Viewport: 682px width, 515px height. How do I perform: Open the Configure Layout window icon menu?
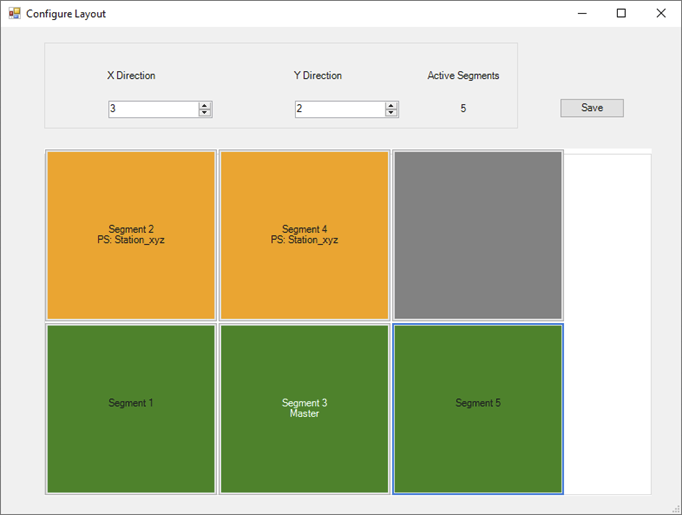(14, 13)
